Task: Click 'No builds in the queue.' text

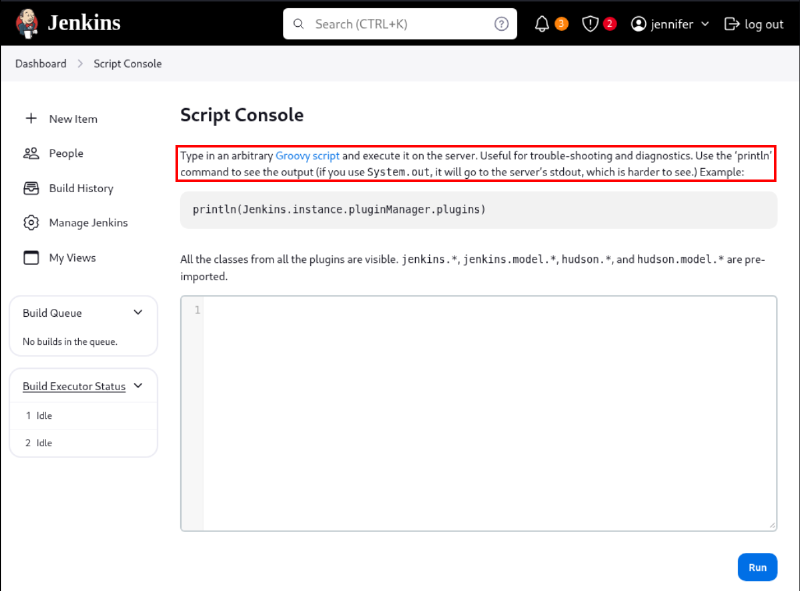Action: point(70,341)
